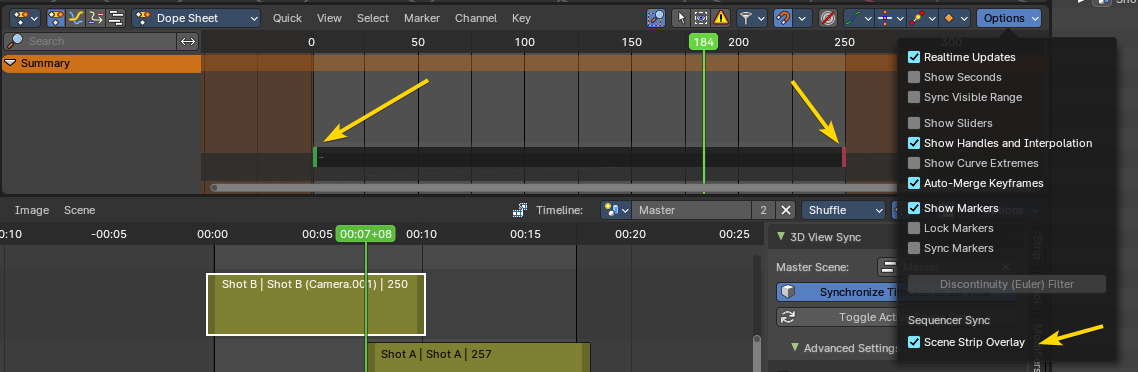Open the keyframe type diamond dropdown
Screen dimensions: 1138x372
[x=954, y=17]
